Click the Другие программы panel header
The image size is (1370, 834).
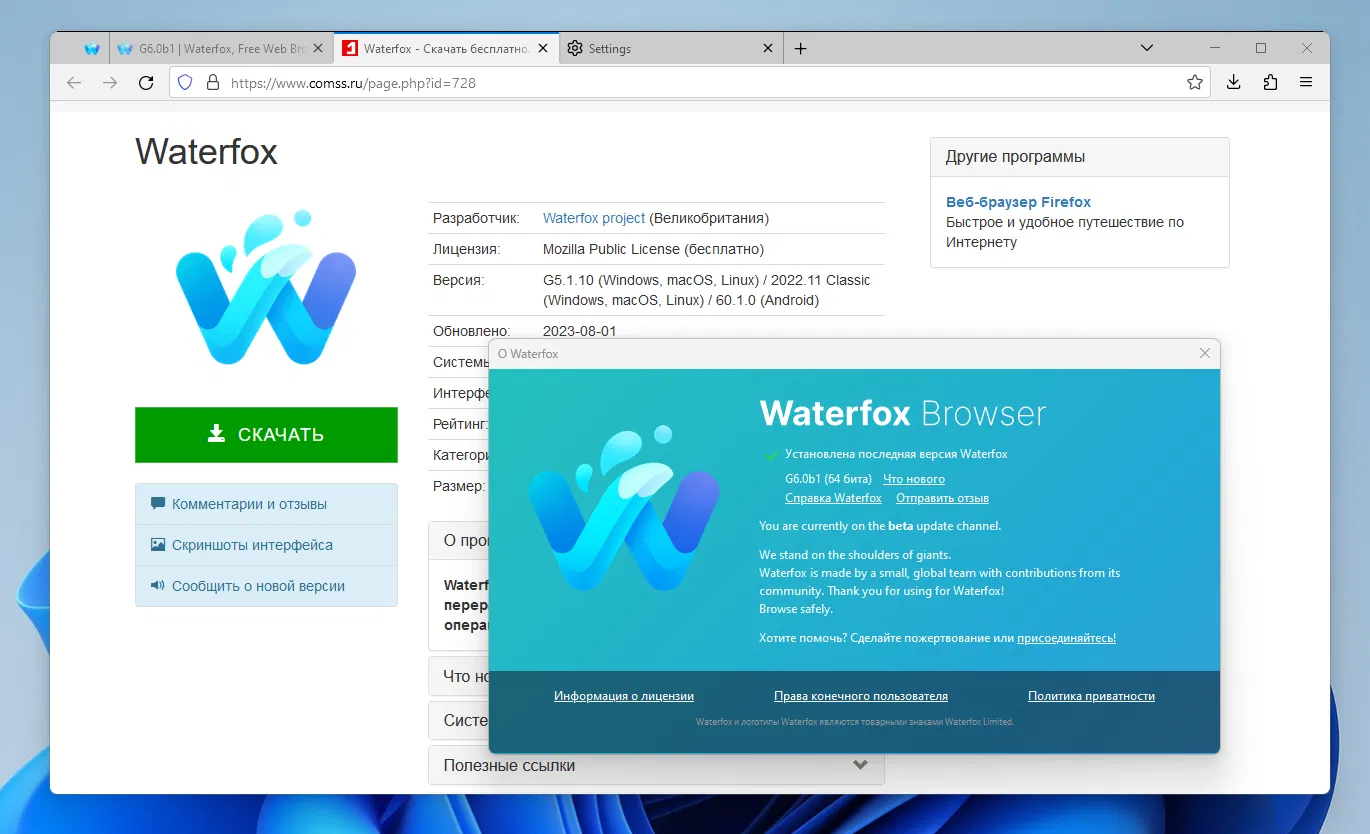tap(1079, 157)
